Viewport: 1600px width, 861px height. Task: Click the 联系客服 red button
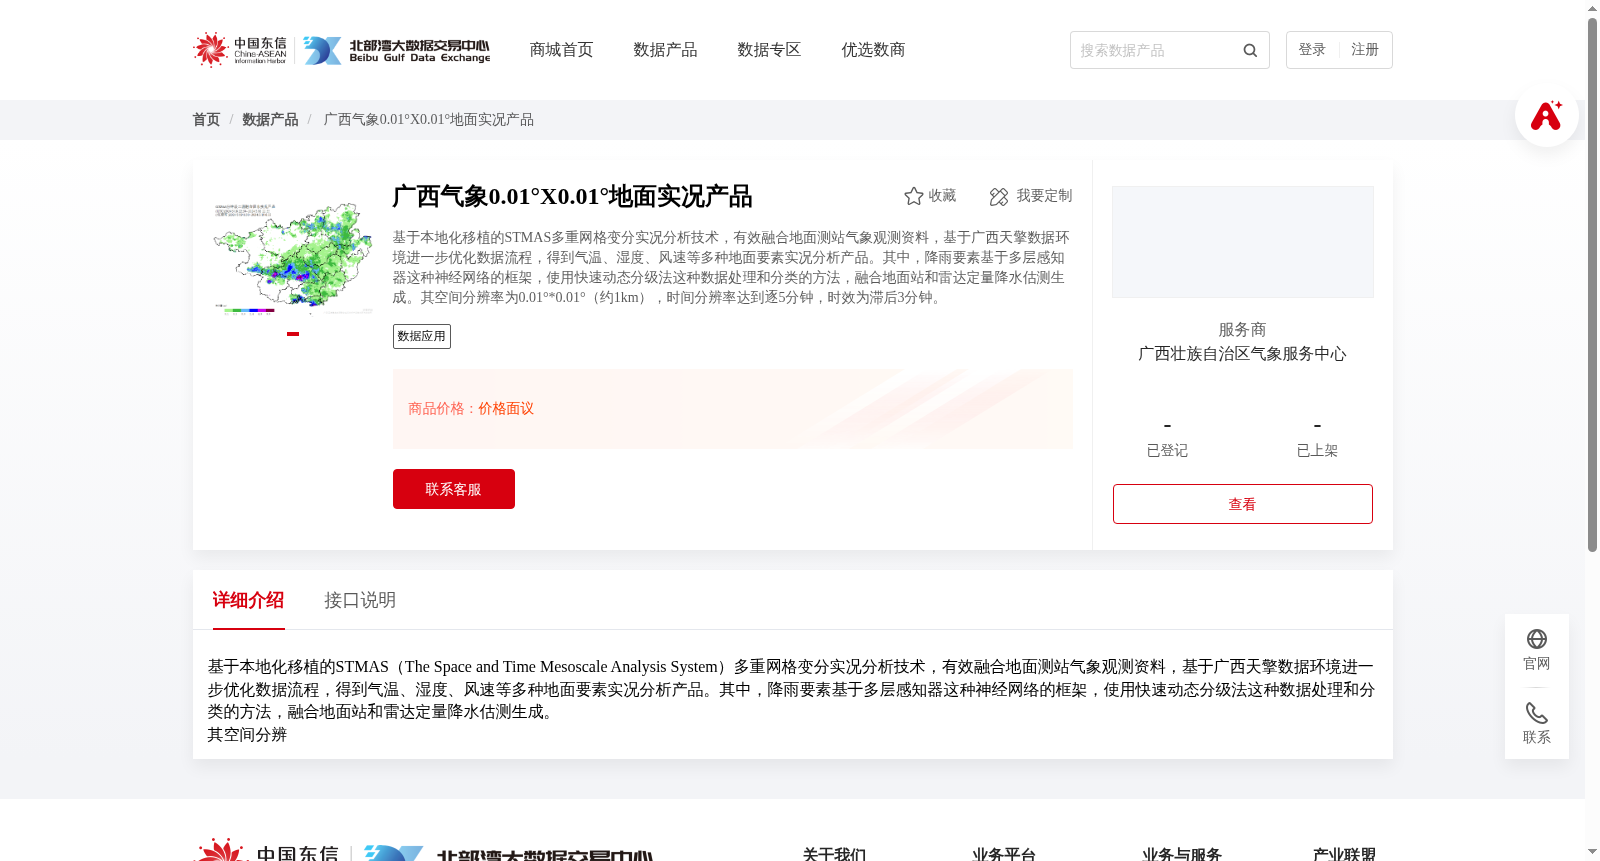[454, 489]
